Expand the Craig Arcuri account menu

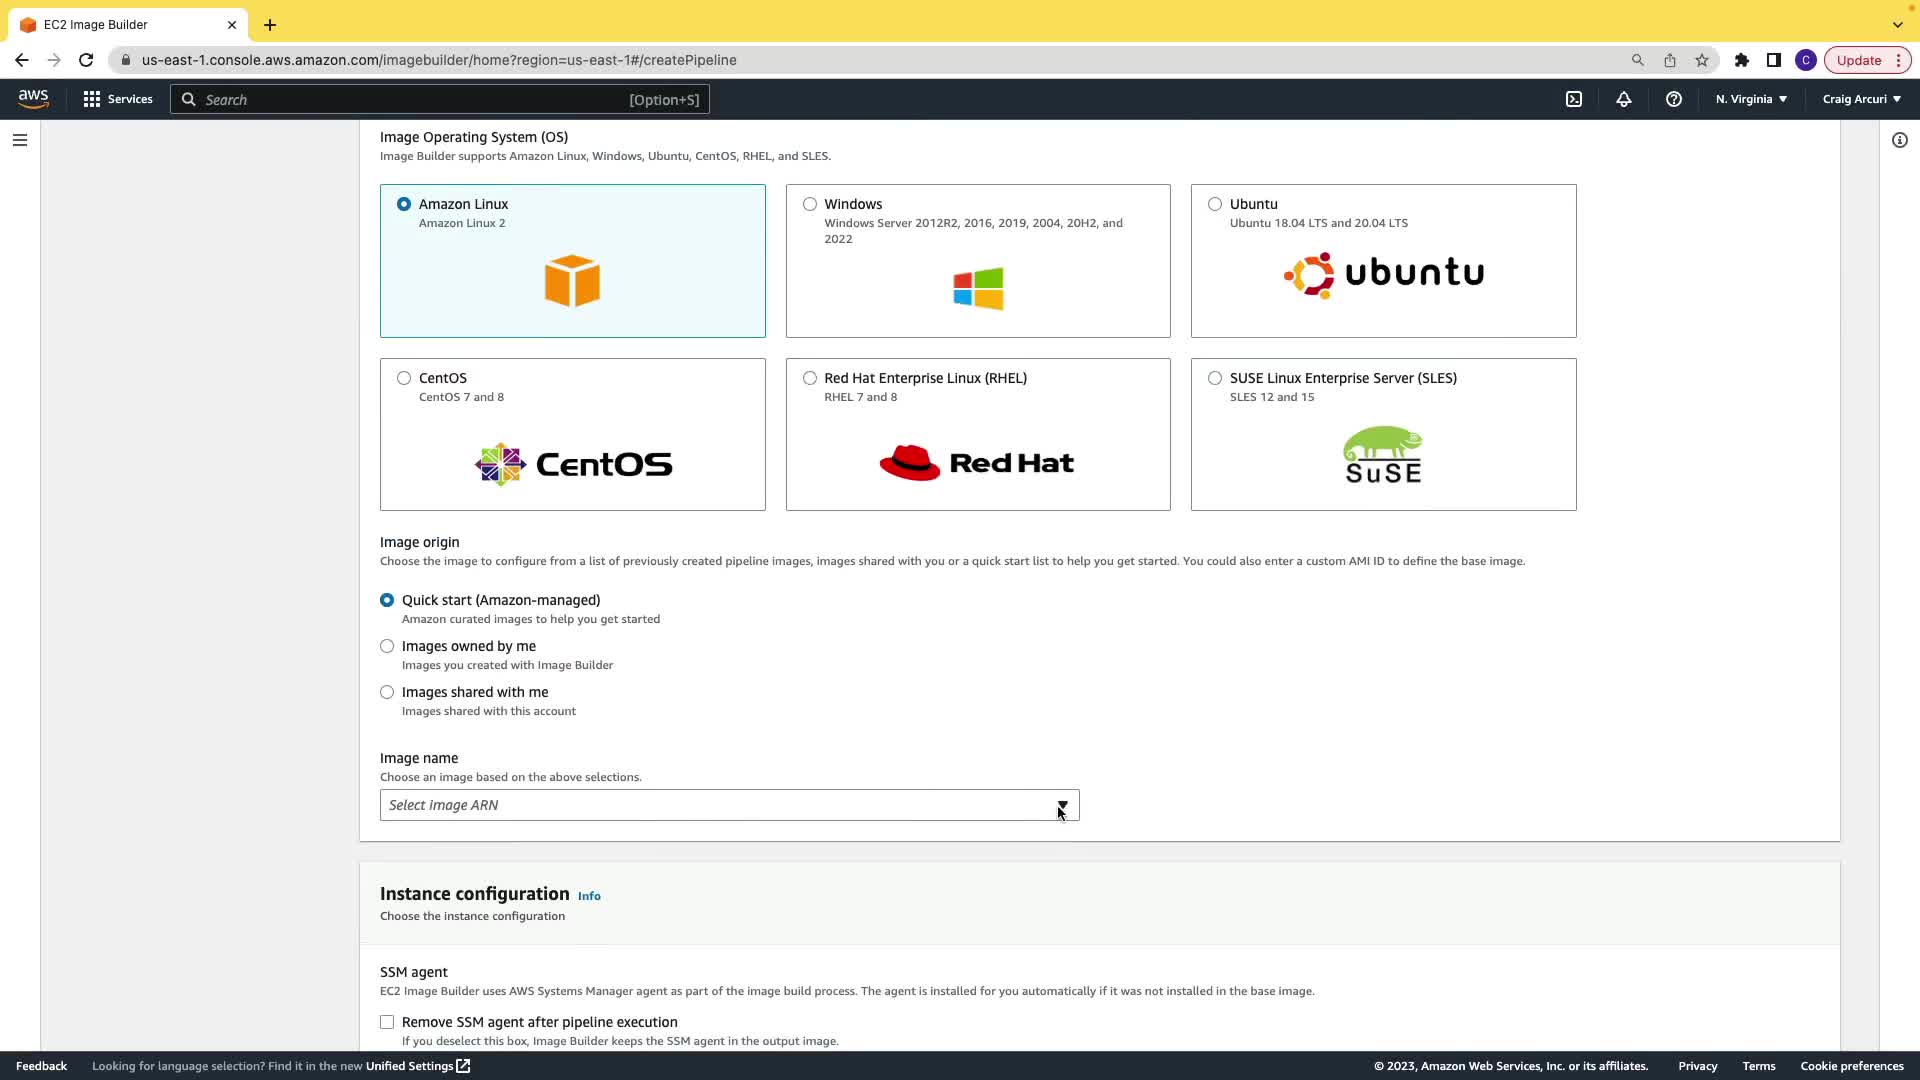pyautogui.click(x=1861, y=99)
